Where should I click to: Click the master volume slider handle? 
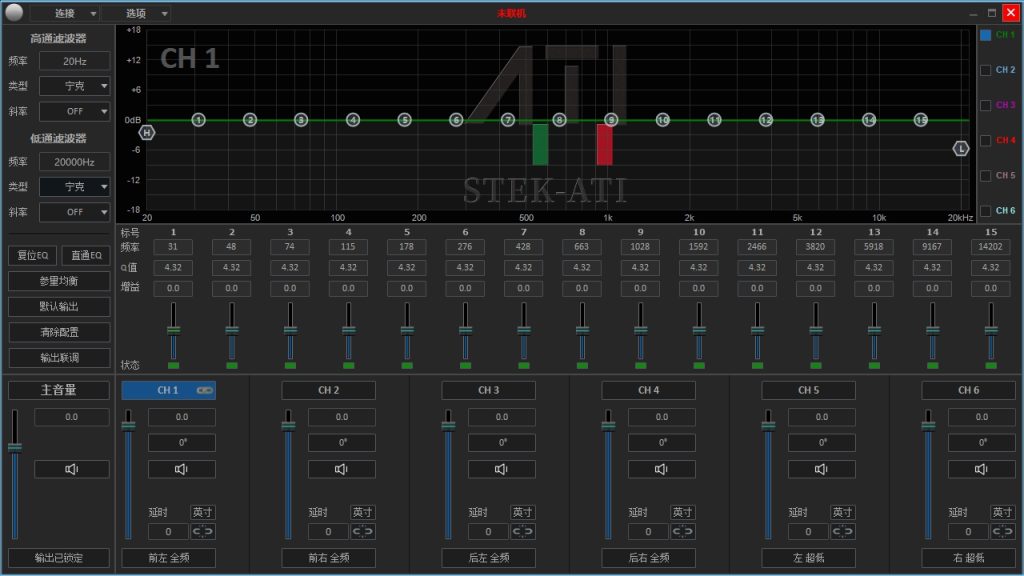[x=14, y=447]
